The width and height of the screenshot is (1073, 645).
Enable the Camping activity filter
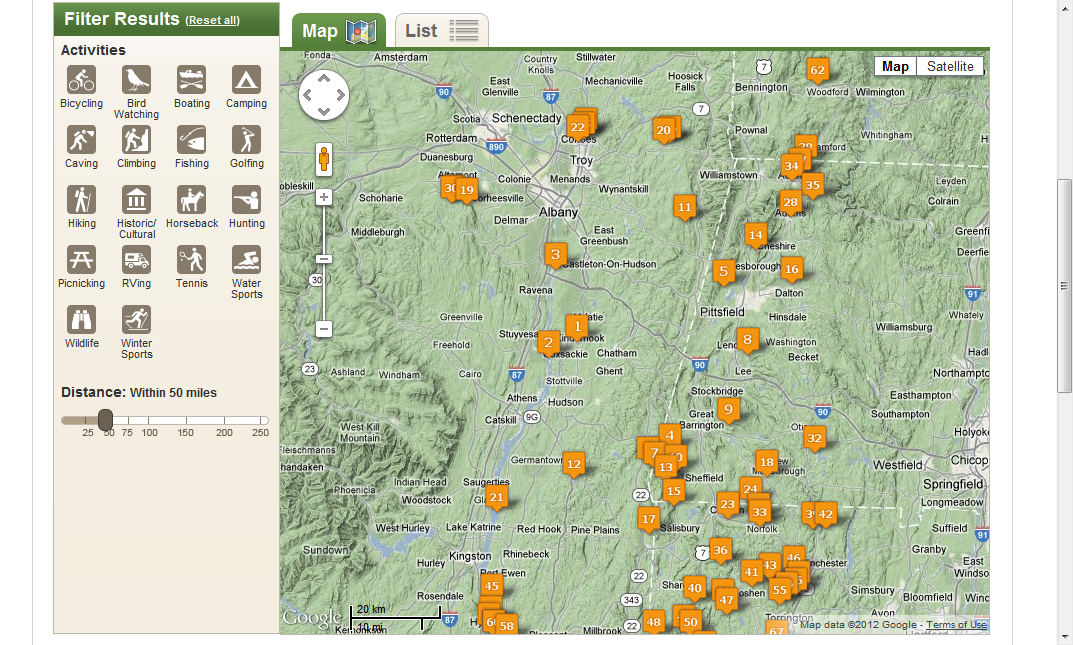coord(246,80)
